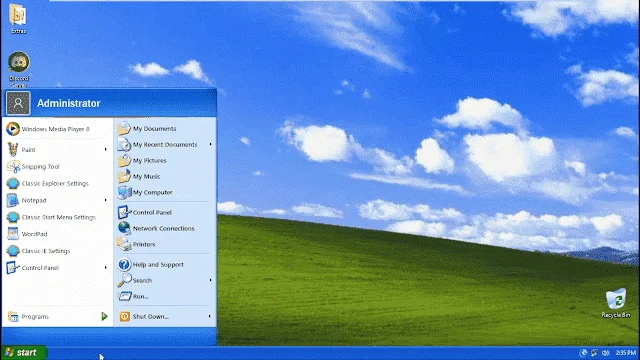Select the Snipping Tool menu entry text
The width and height of the screenshot is (640, 360).
[40, 167]
